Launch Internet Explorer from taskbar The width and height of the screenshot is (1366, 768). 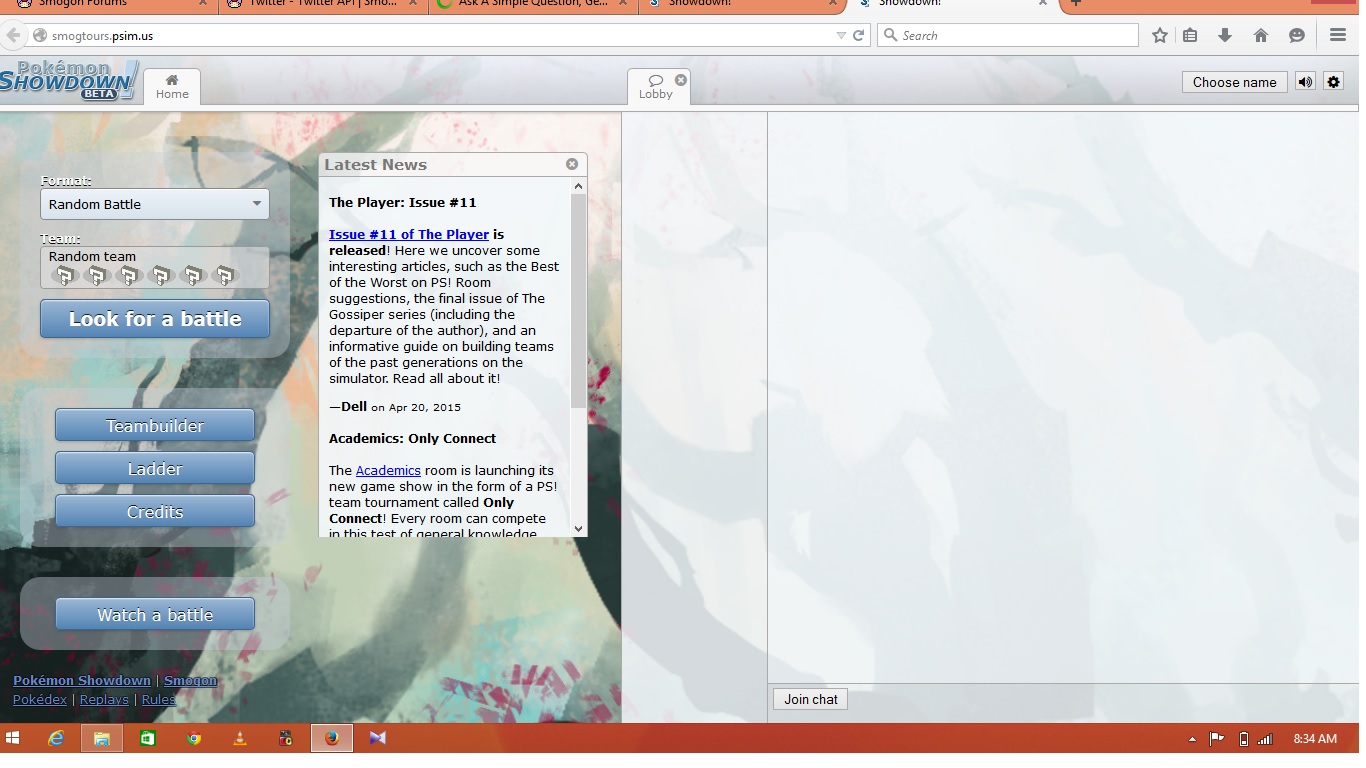pyautogui.click(x=56, y=738)
